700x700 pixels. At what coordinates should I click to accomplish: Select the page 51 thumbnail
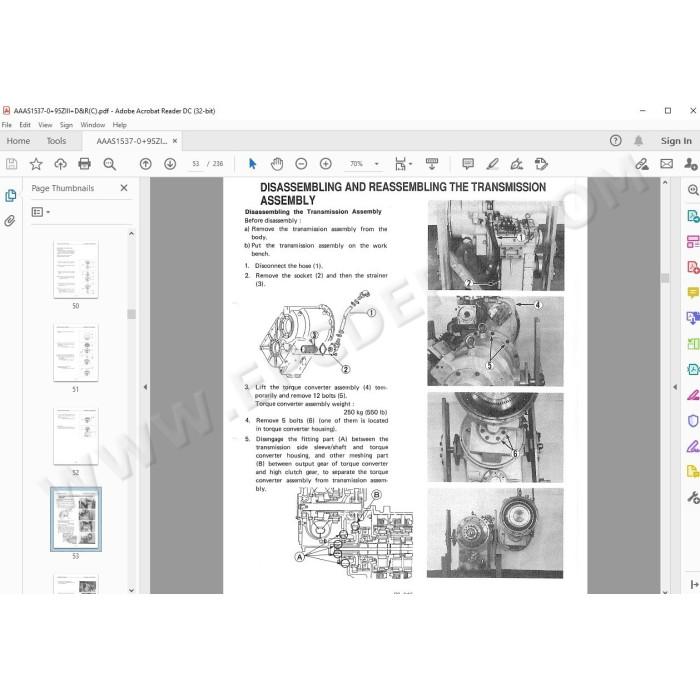coord(75,353)
